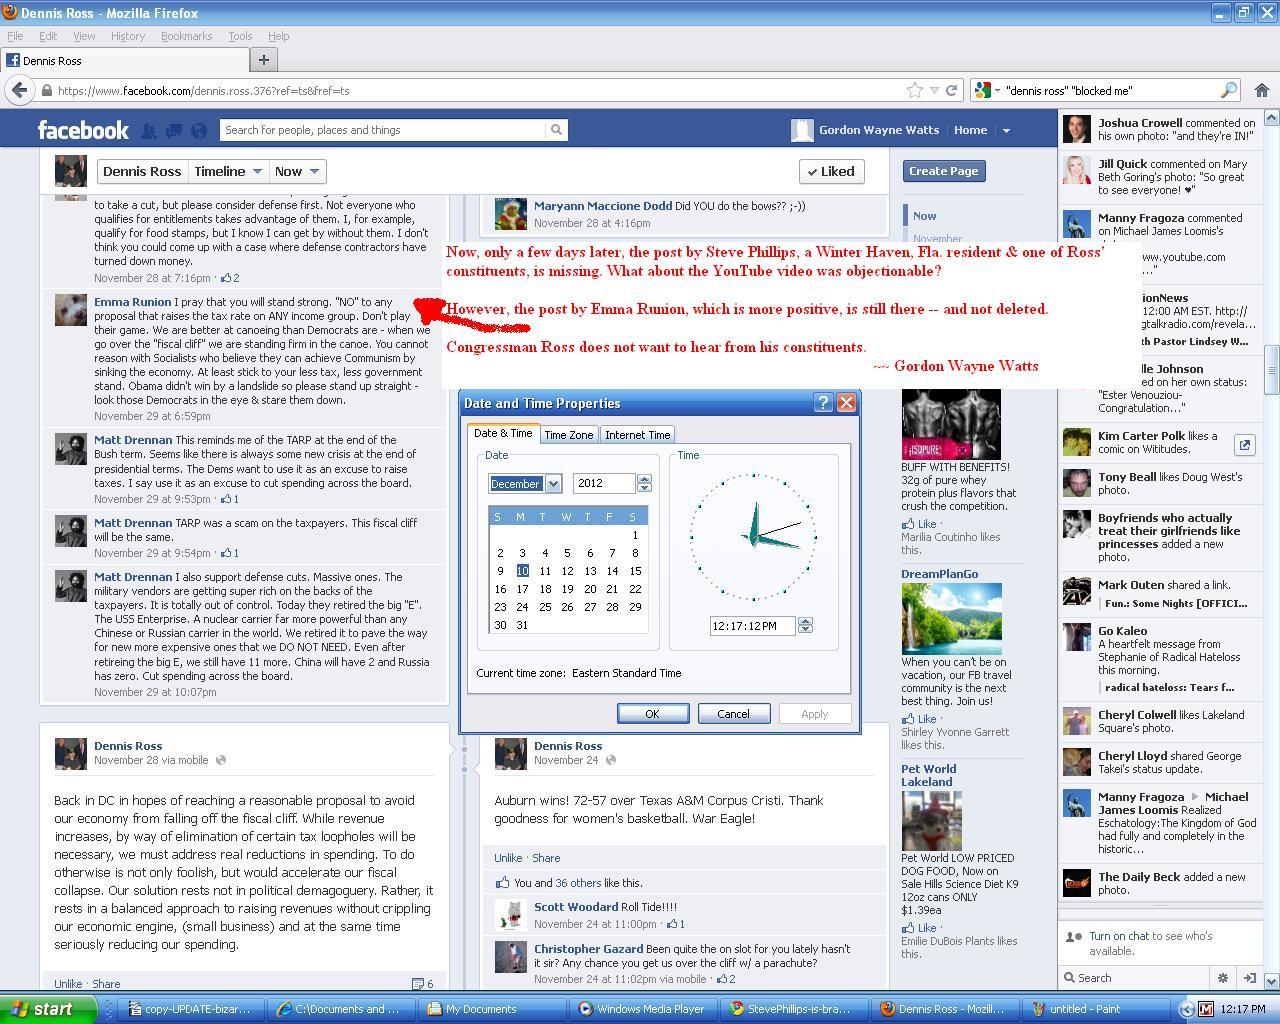
Task: Click DreamPlanGo ad image
Action: pyautogui.click(x=951, y=619)
